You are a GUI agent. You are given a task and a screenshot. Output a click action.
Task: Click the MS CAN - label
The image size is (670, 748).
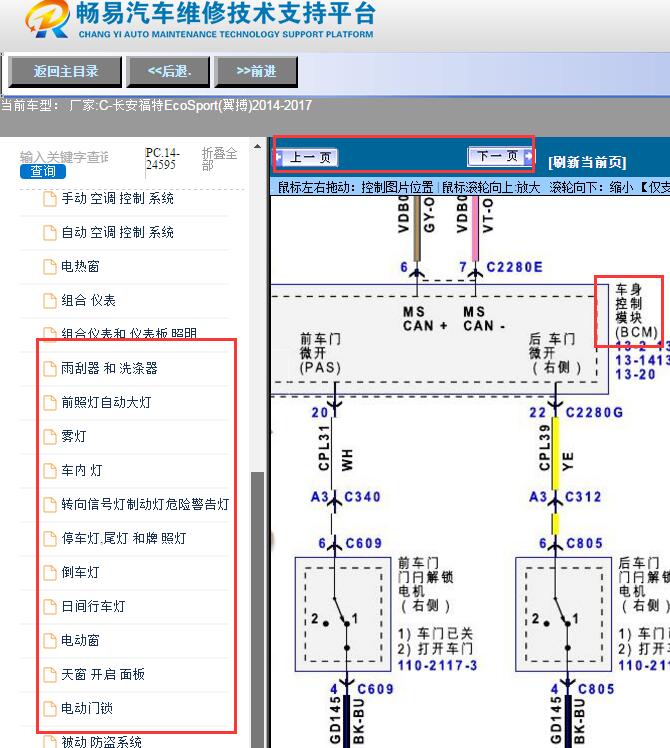point(484,319)
